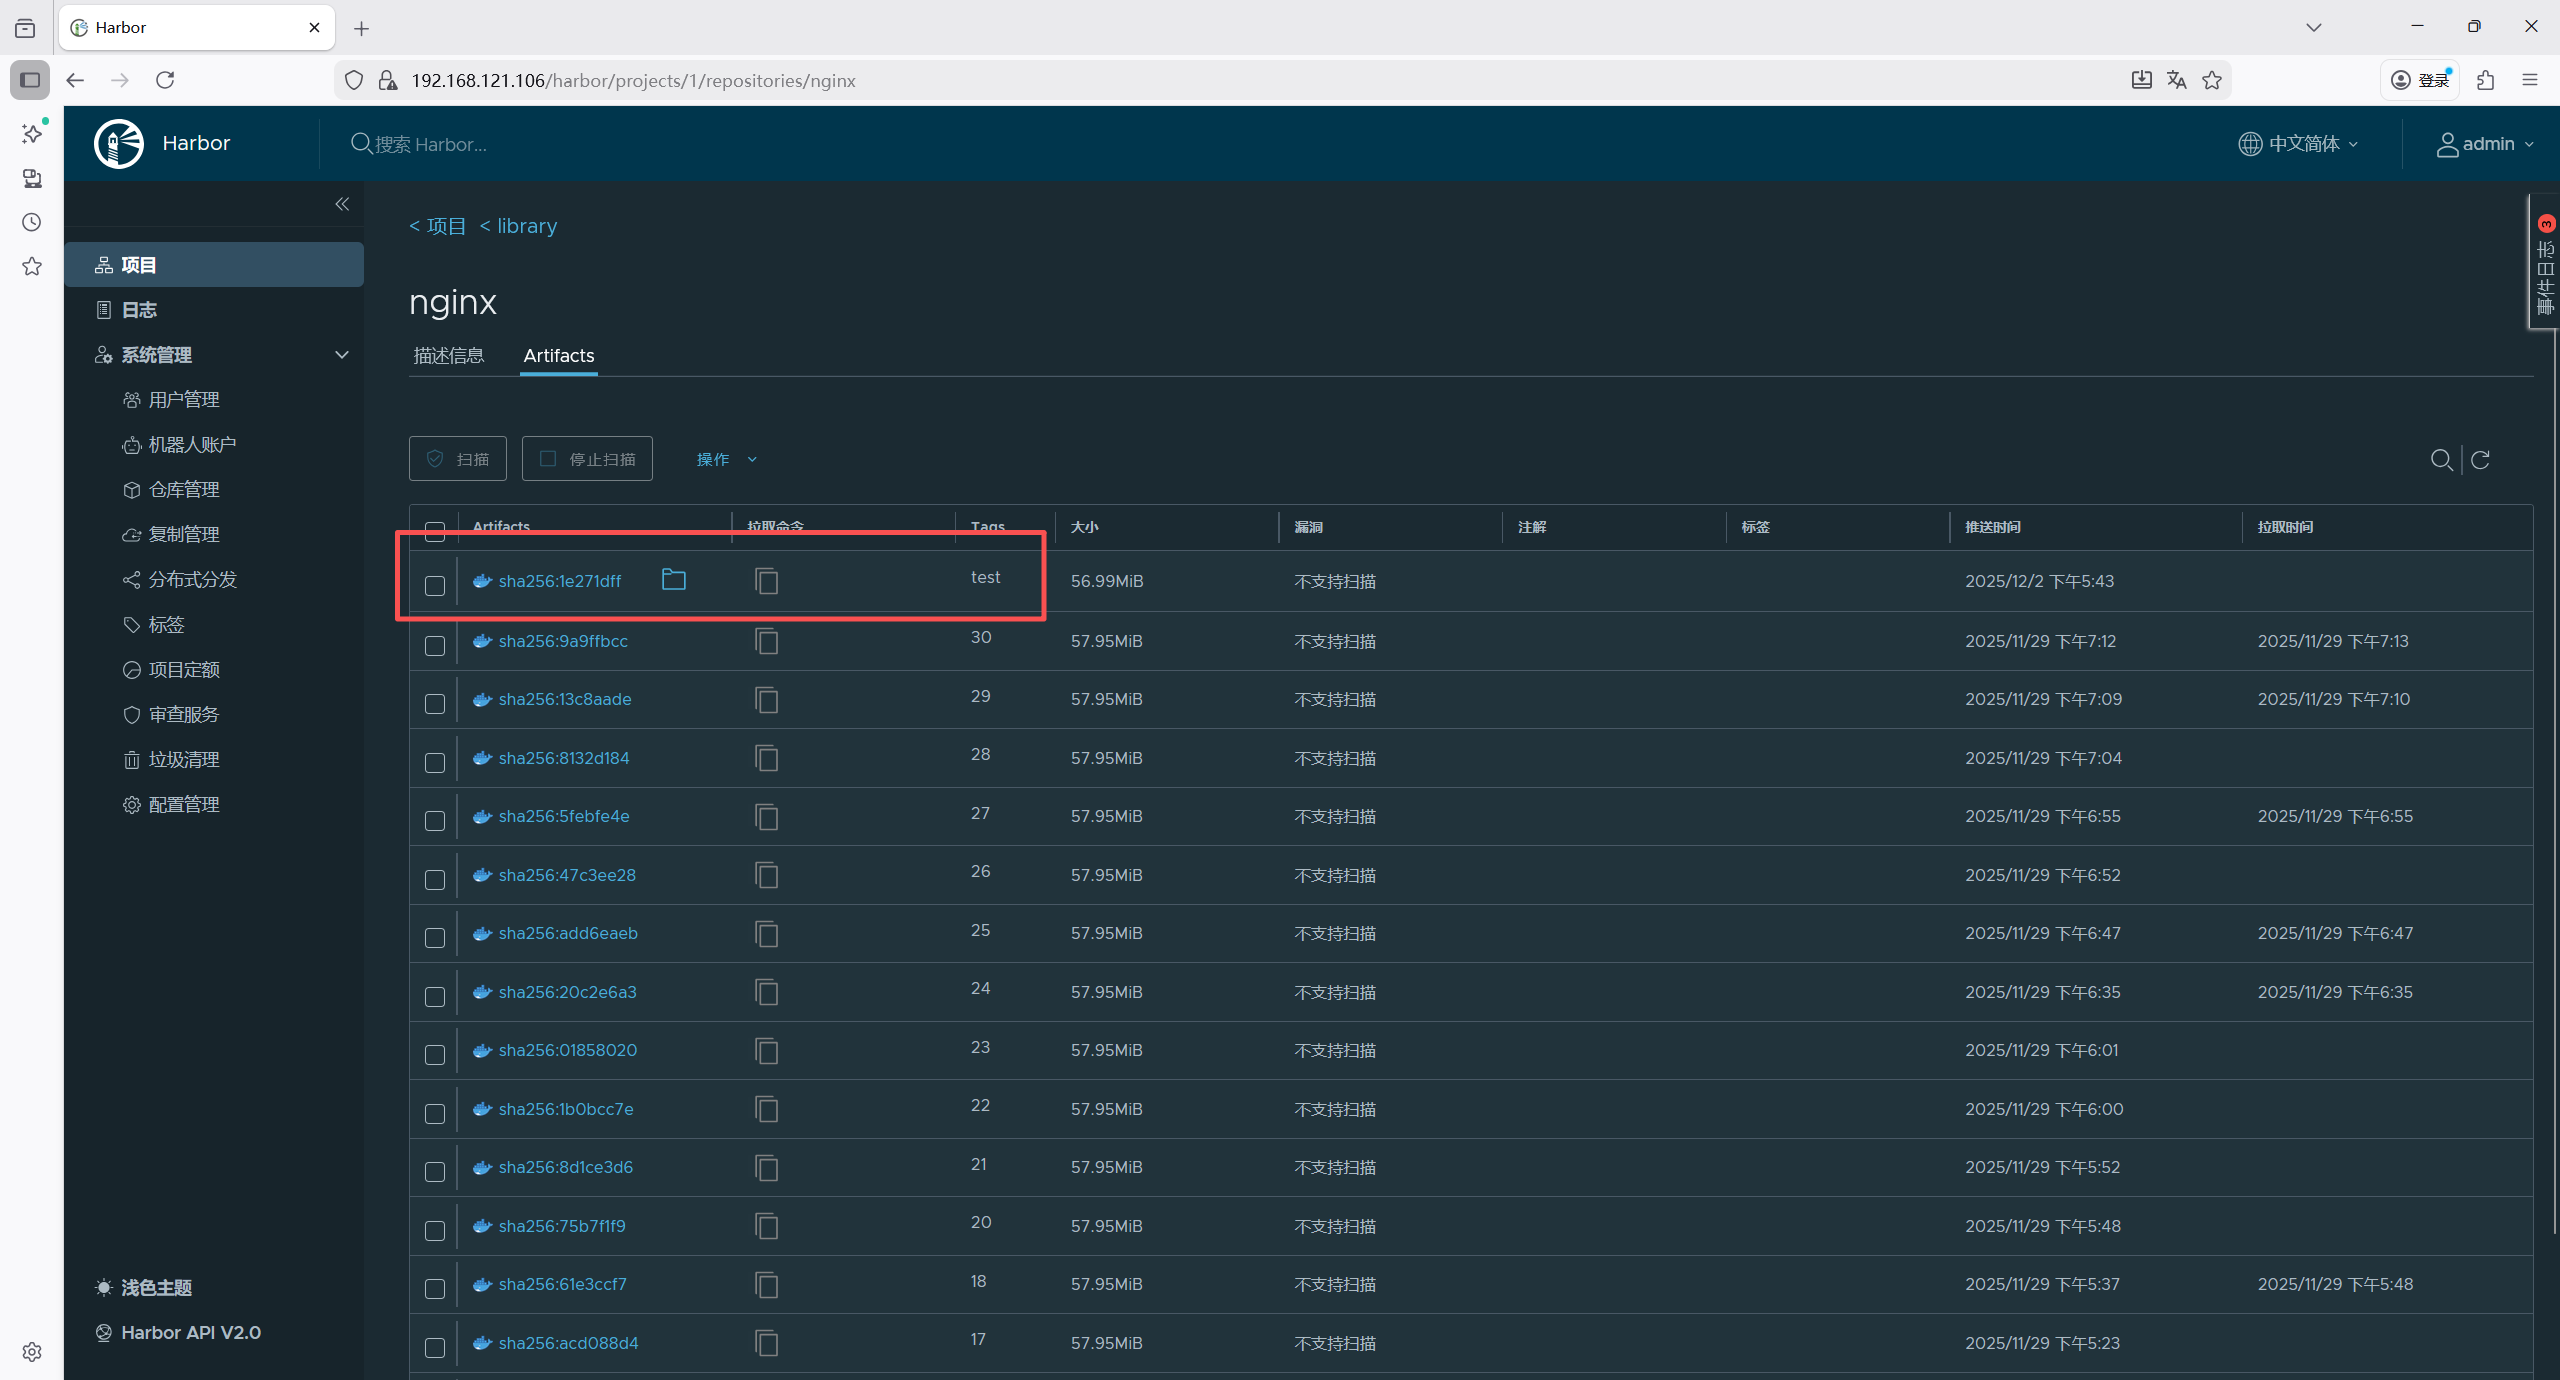Image resolution: width=2560 pixels, height=1380 pixels.
Task: Refresh the artifacts list
Action: coord(2480,459)
